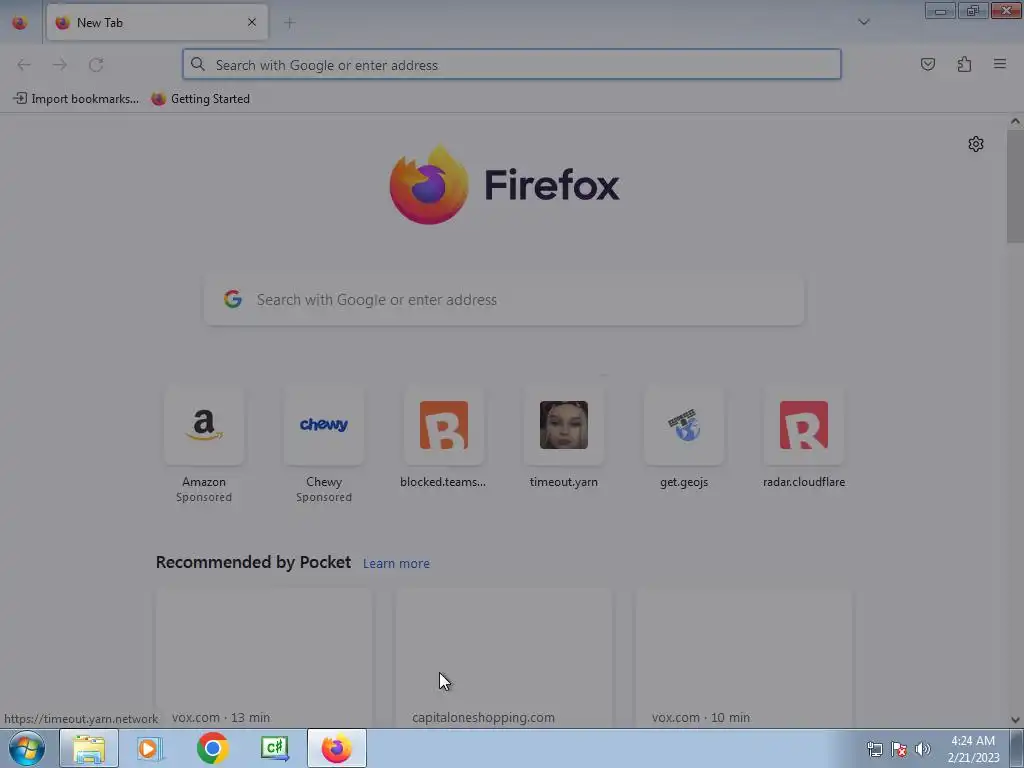
Task: Click the page scrollbar down arrow
Action: coord(1015,720)
